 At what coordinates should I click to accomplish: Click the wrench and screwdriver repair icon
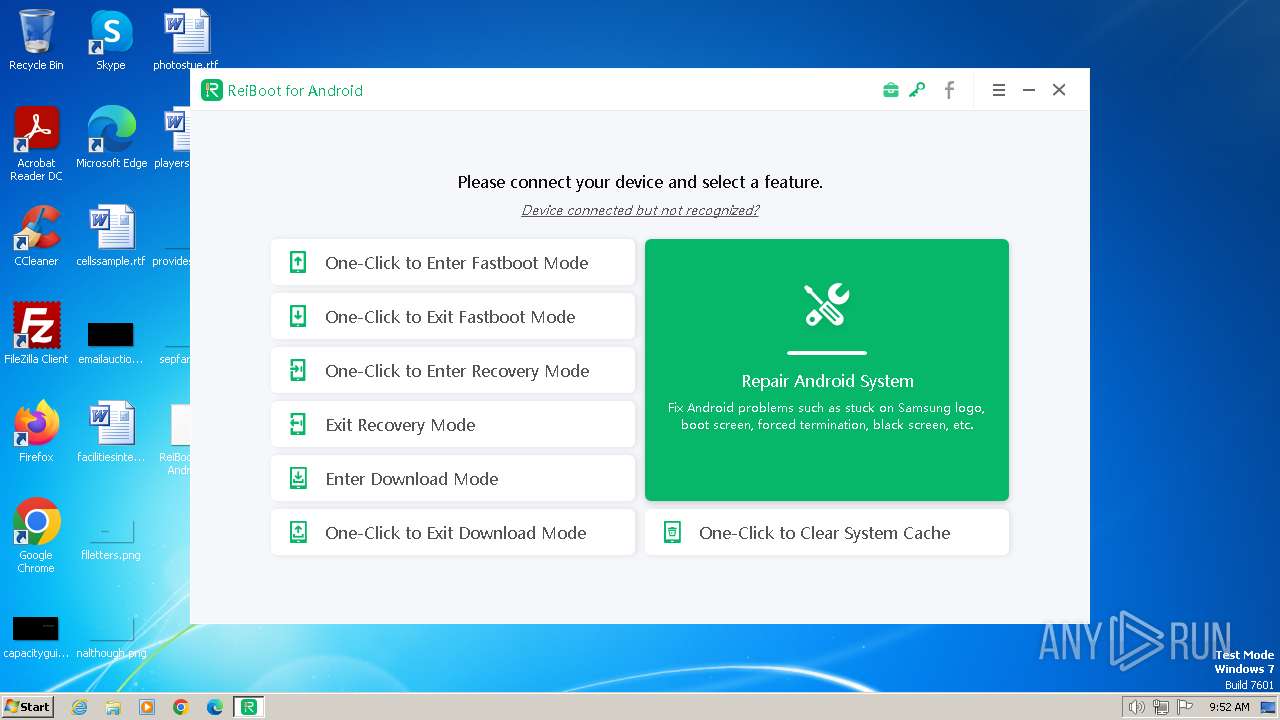coord(827,304)
